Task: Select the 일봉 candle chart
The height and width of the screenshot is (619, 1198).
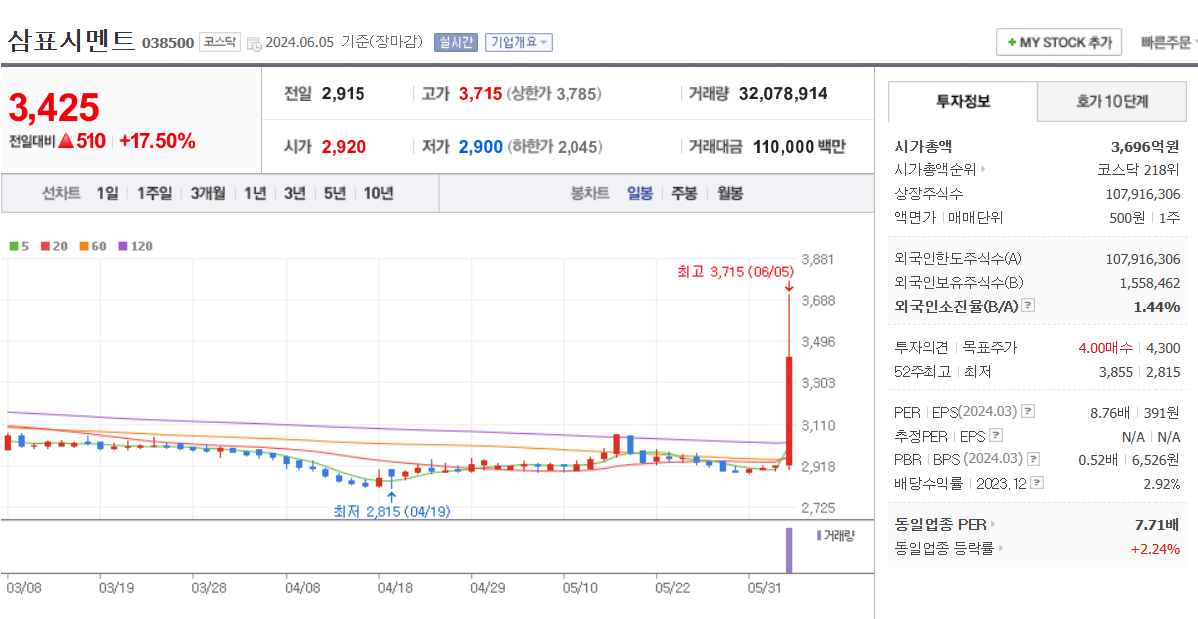Action: (639, 193)
